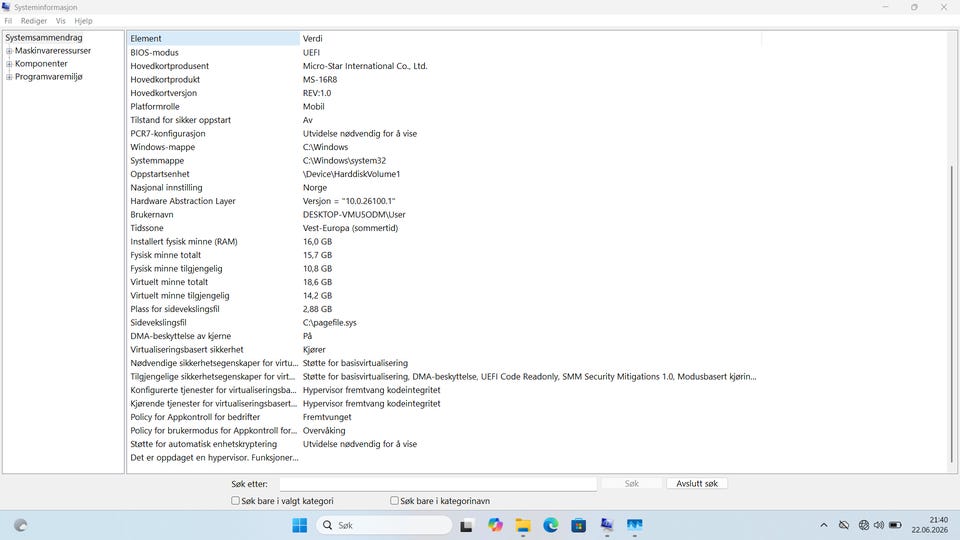This screenshot has width=960, height=540.
Task: Select 'Fysisk minne tilgjengelig' row
Action: click(x=444, y=268)
